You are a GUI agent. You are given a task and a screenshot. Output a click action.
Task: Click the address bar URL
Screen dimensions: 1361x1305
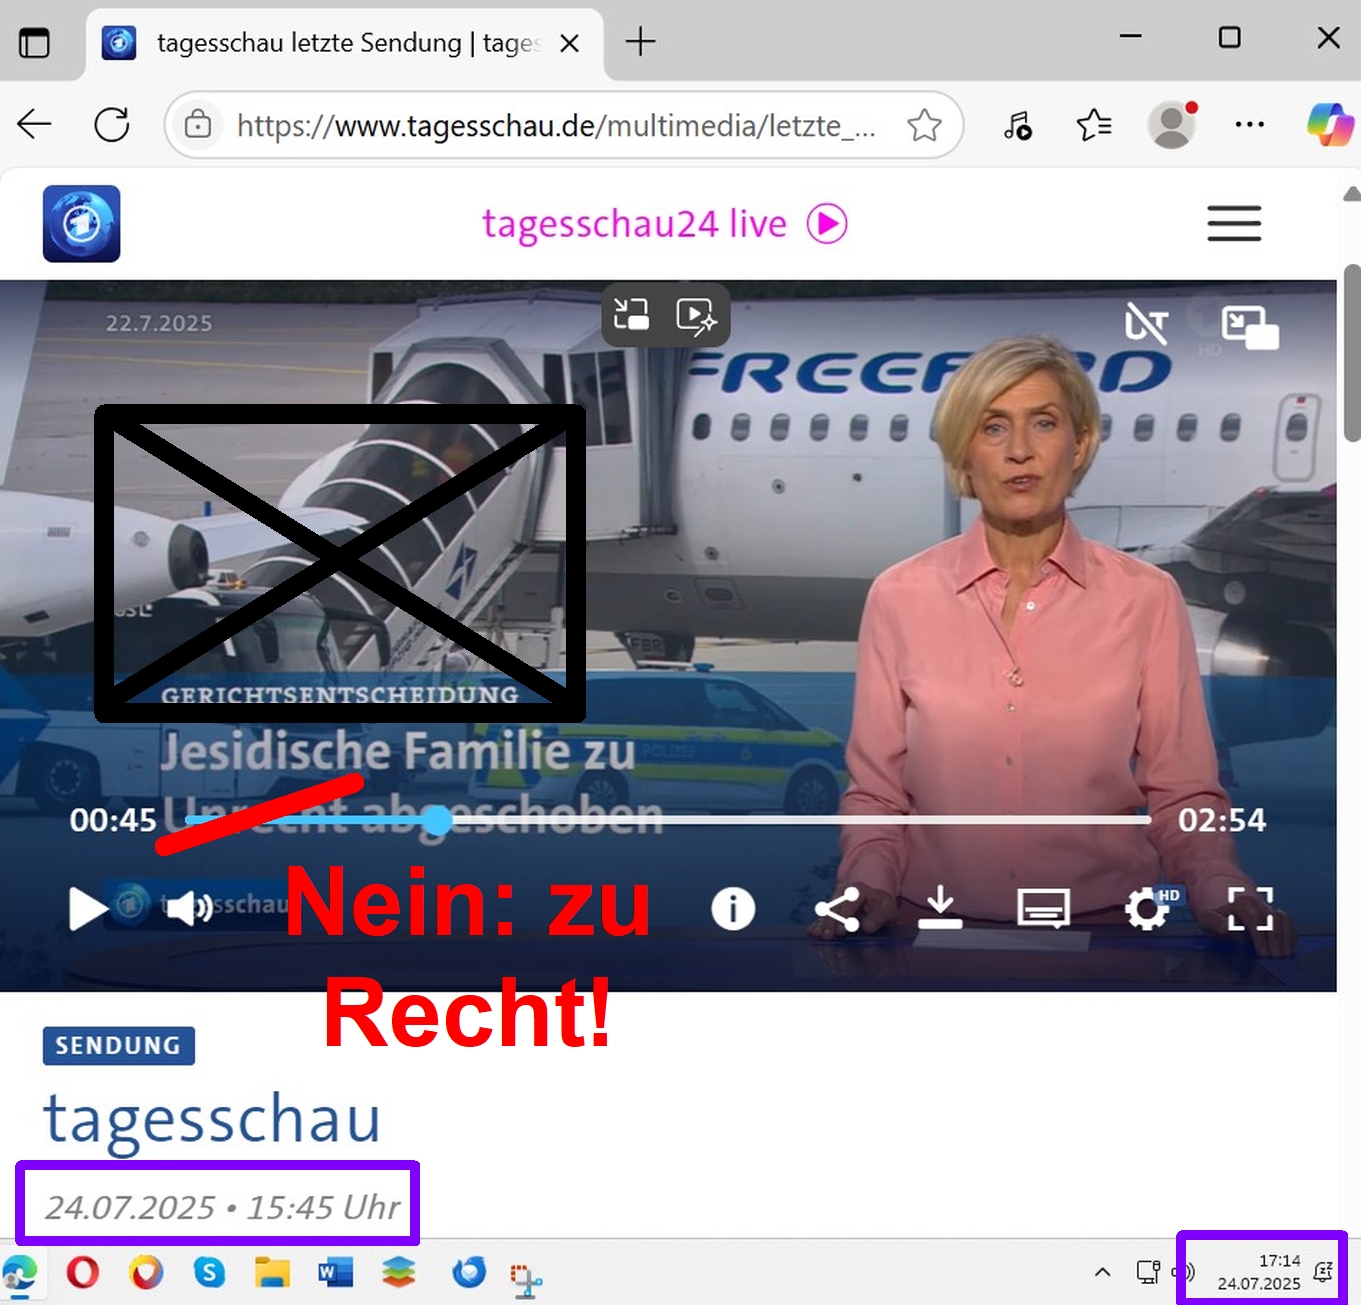pyautogui.click(x=555, y=126)
